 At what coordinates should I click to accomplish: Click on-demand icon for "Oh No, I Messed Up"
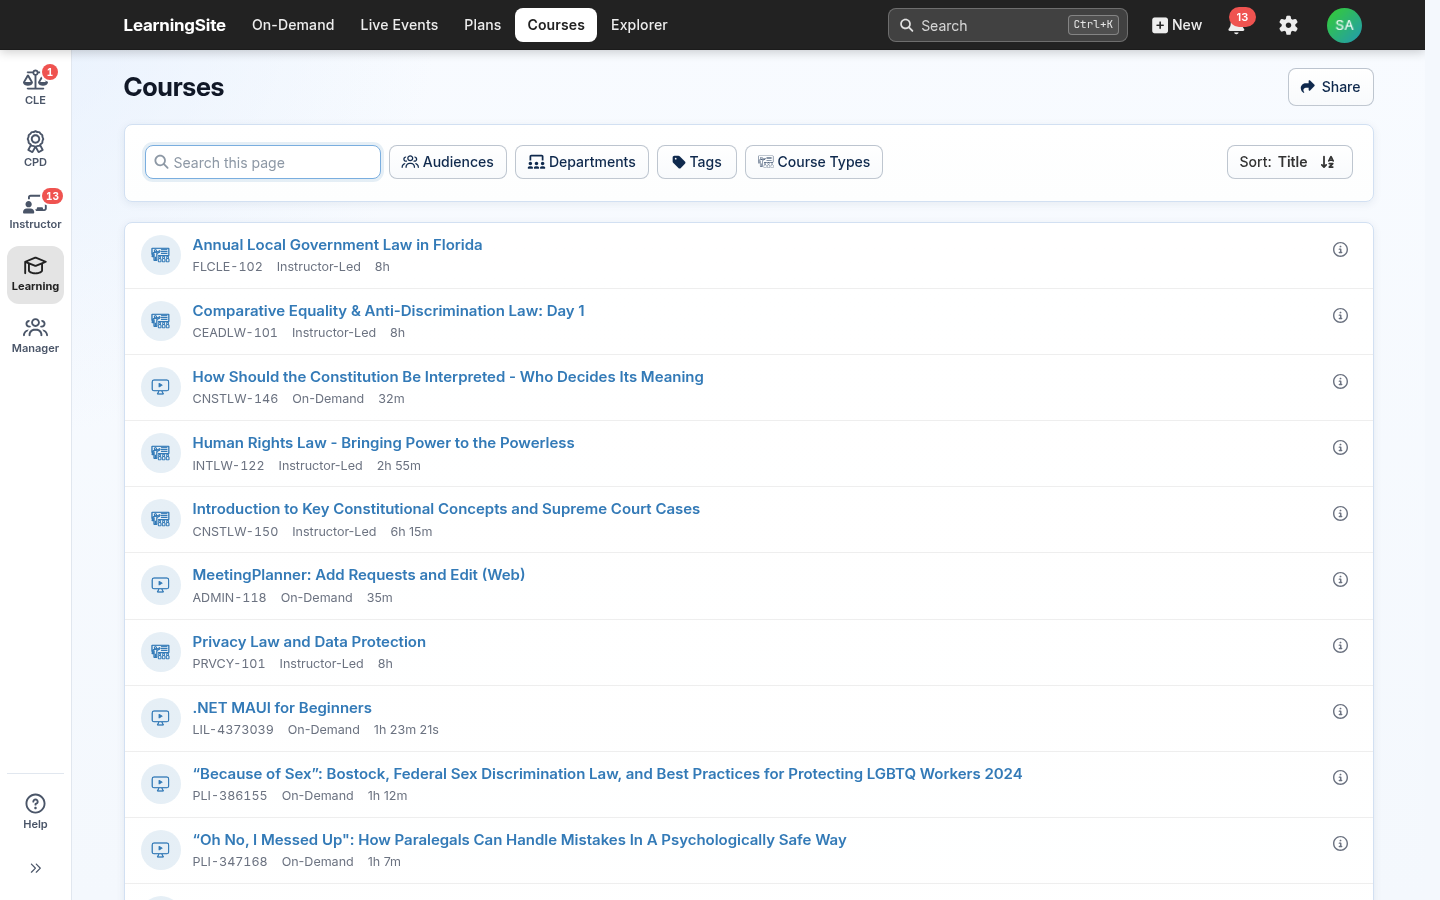(x=160, y=850)
